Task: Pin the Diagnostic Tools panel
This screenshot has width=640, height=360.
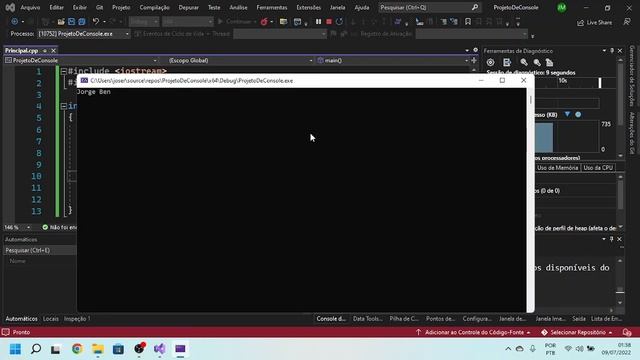Action: tap(612, 51)
